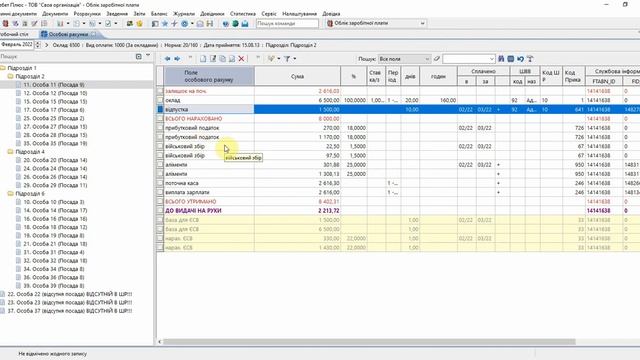Tick the checkbox on ВСЬОГО НАРАХОВАНО row
This screenshot has width=640, height=360.
(160, 118)
